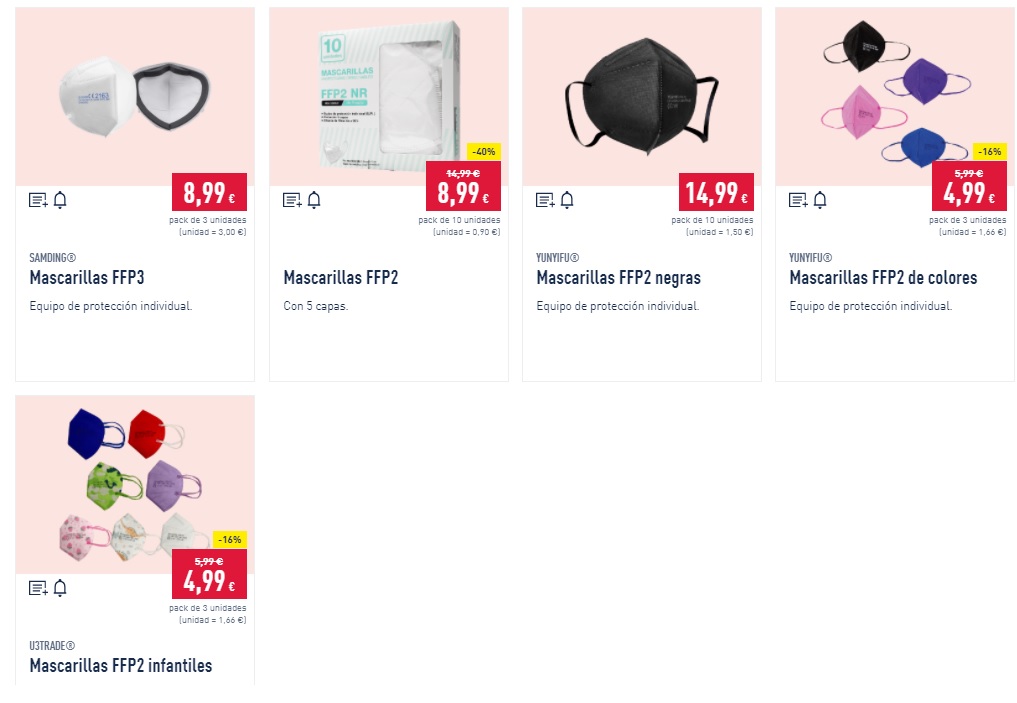Click the -40% discounted 8,99 € price
The image size is (1017, 703).
coord(463,186)
